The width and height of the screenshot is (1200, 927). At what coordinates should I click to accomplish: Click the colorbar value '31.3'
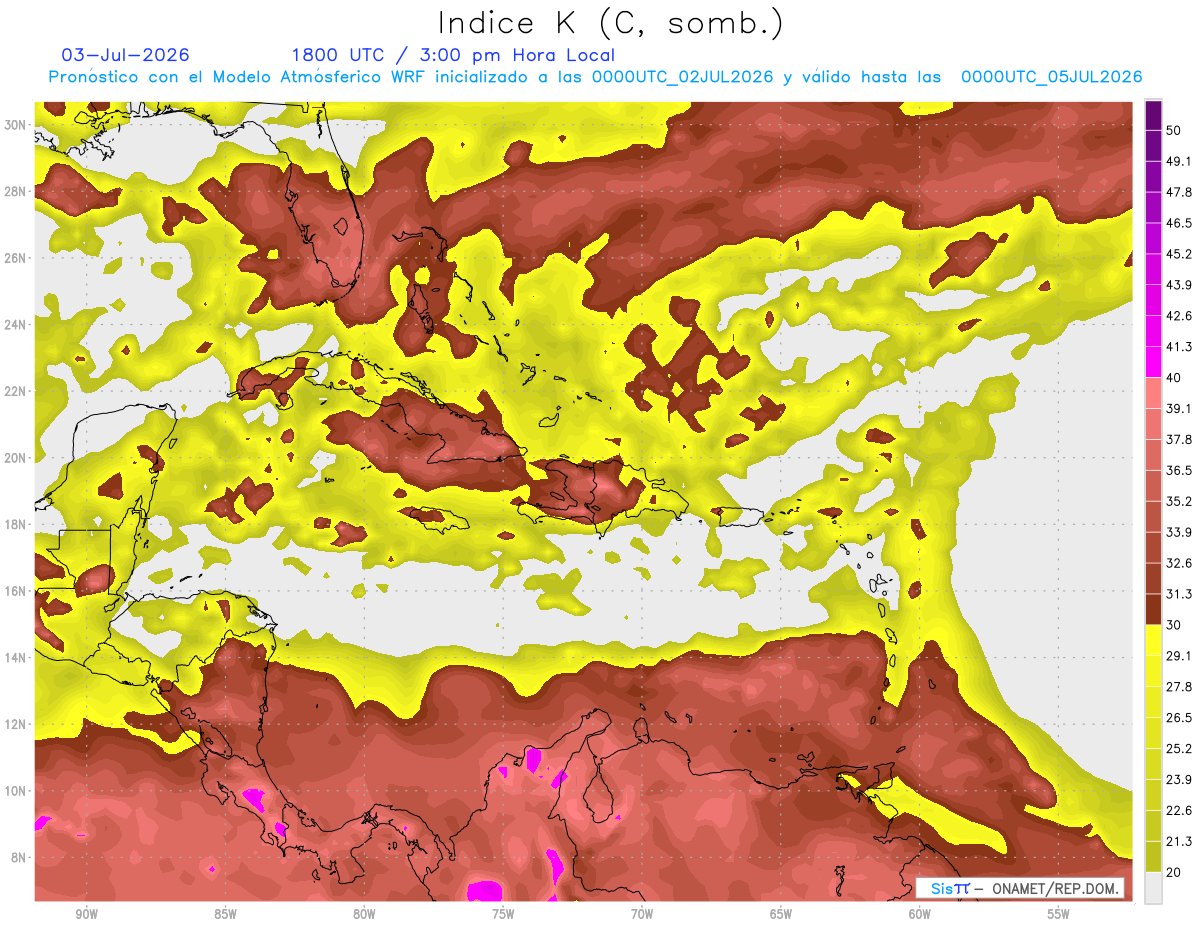(1179, 594)
